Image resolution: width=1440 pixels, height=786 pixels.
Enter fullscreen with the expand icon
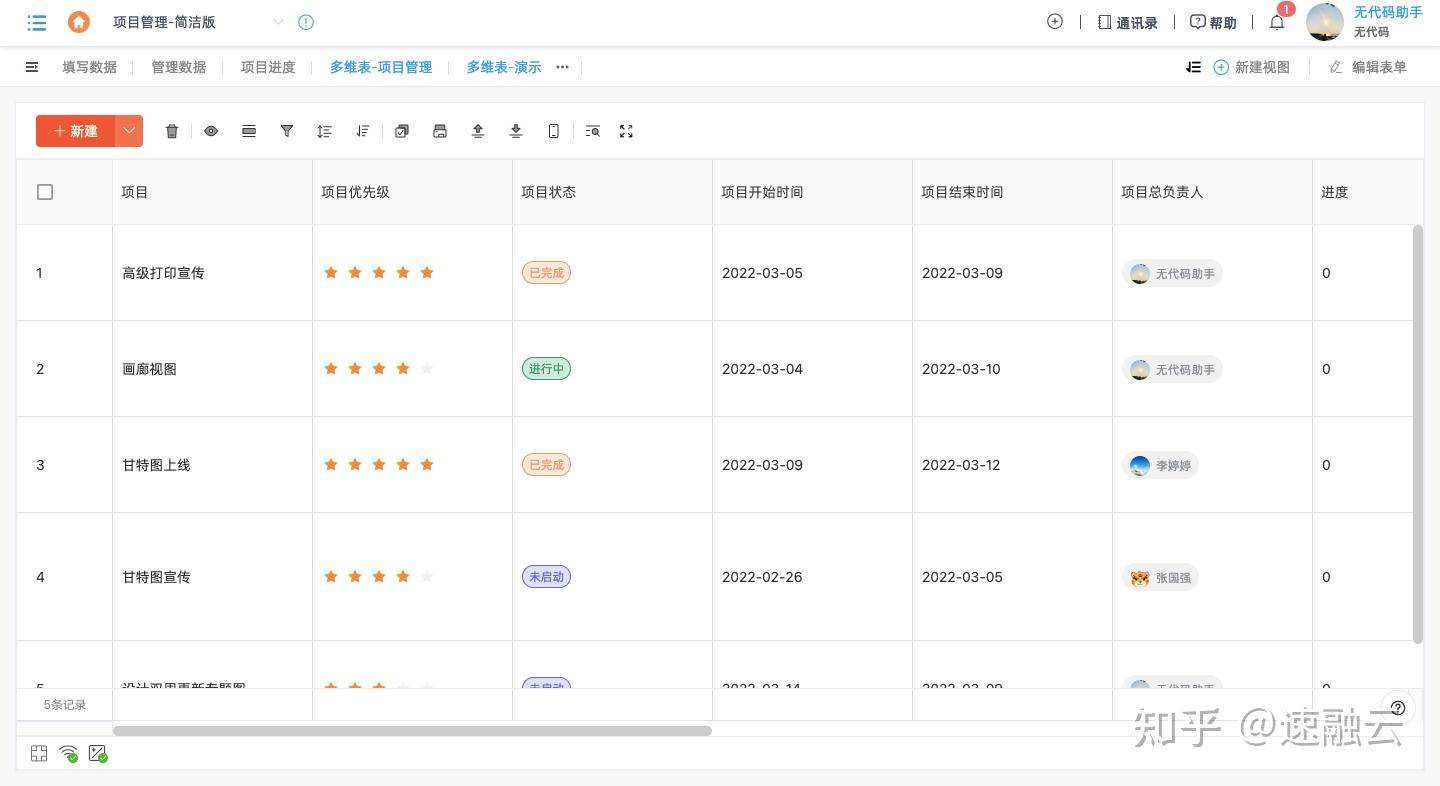[x=626, y=131]
